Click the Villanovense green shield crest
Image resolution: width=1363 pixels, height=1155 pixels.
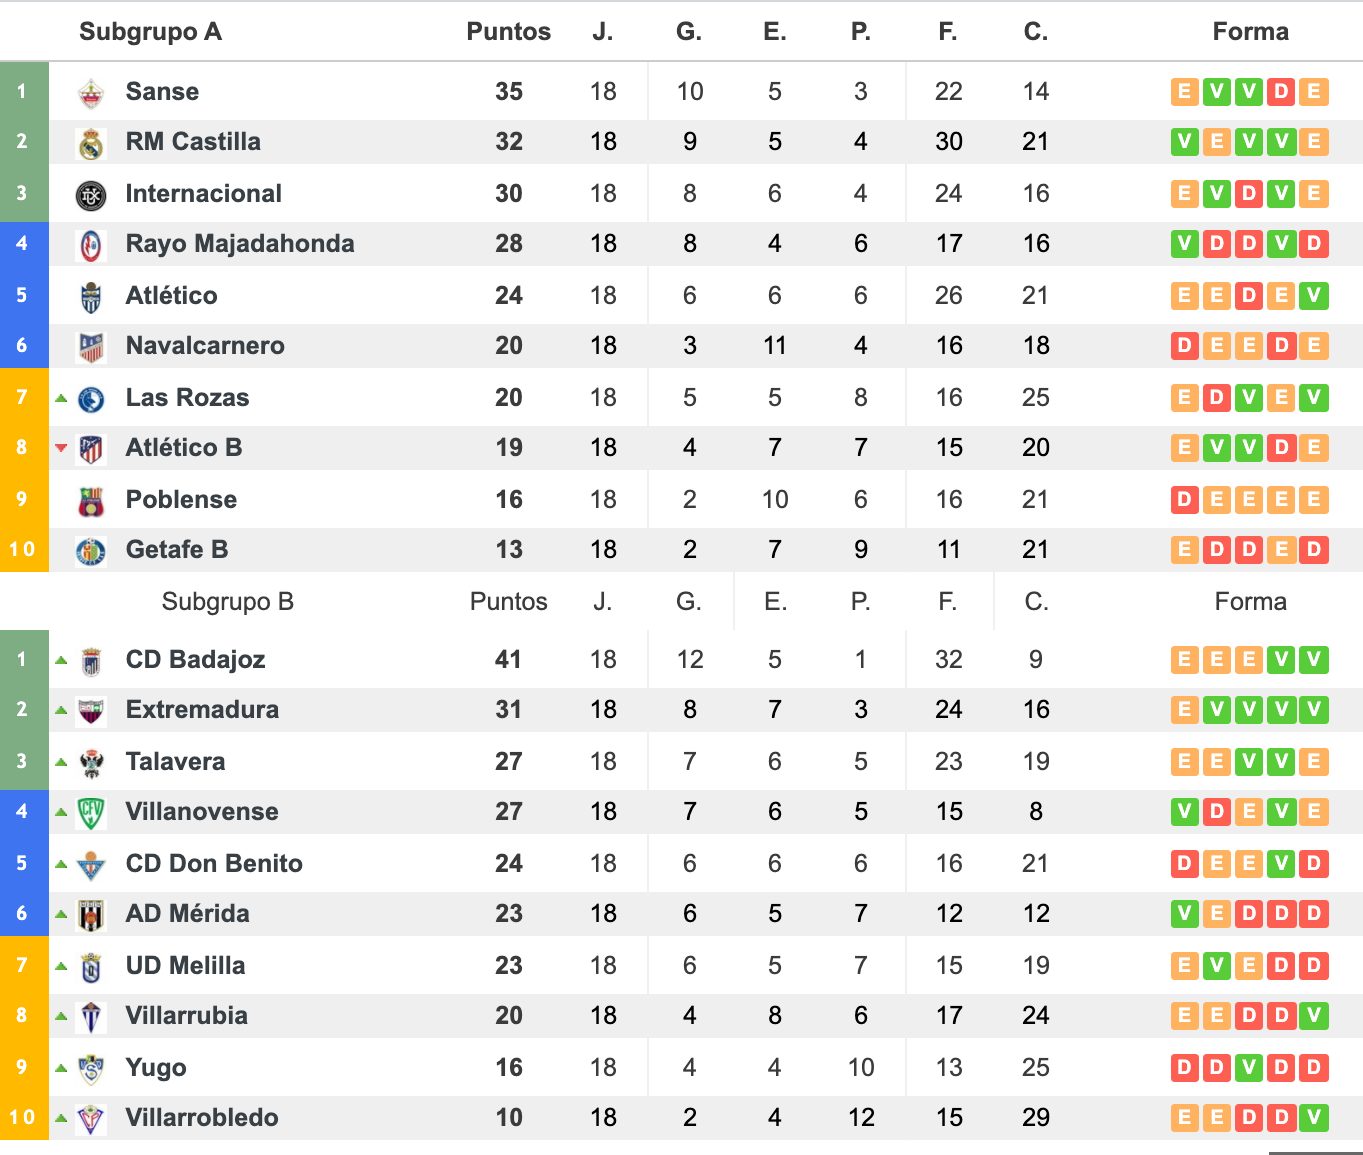[x=91, y=813]
